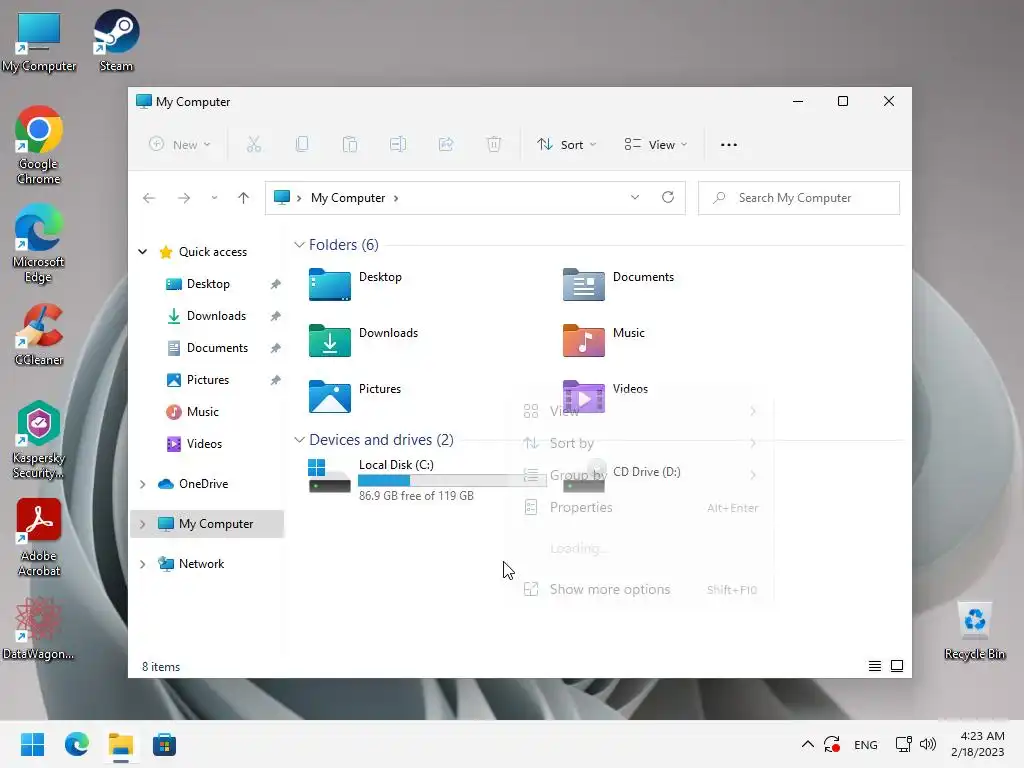Go up one level with up arrow
The image size is (1024, 768).
244,198
